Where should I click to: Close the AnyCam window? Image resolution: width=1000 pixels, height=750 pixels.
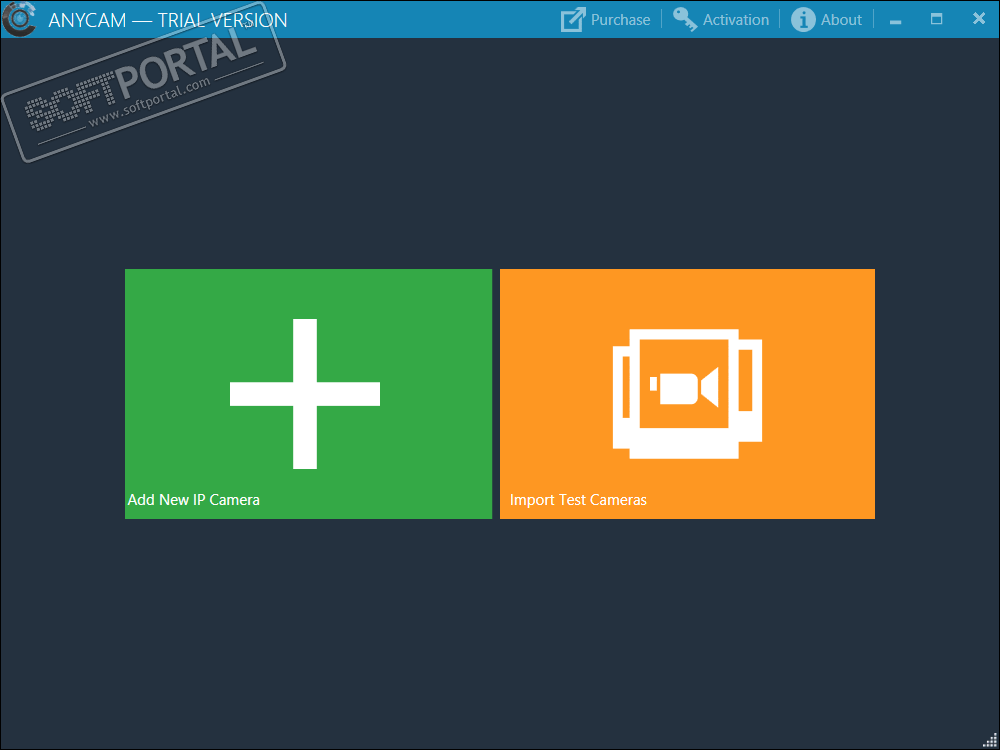click(x=979, y=19)
